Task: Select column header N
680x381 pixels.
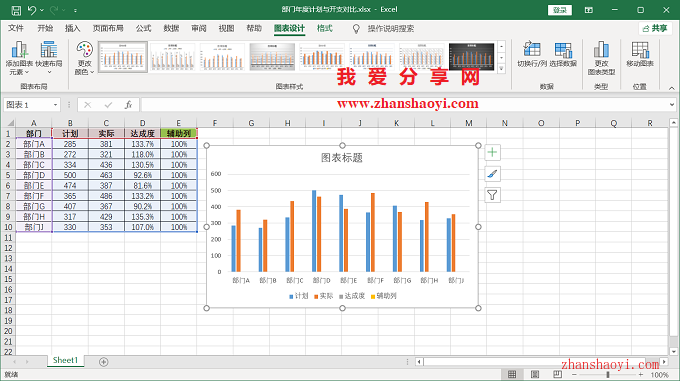Action: (x=505, y=123)
